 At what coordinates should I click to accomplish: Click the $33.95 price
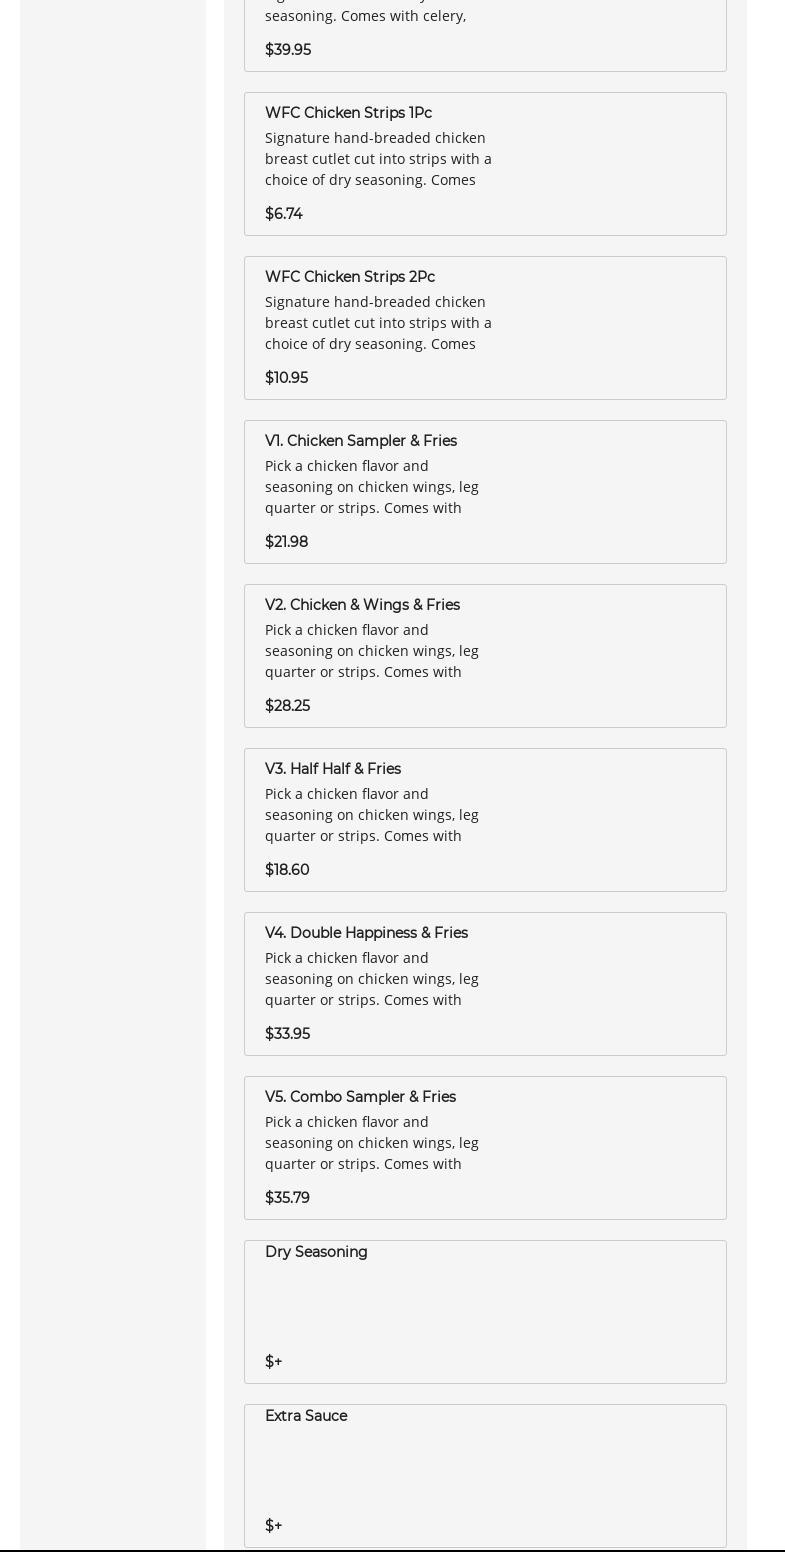(x=287, y=1034)
